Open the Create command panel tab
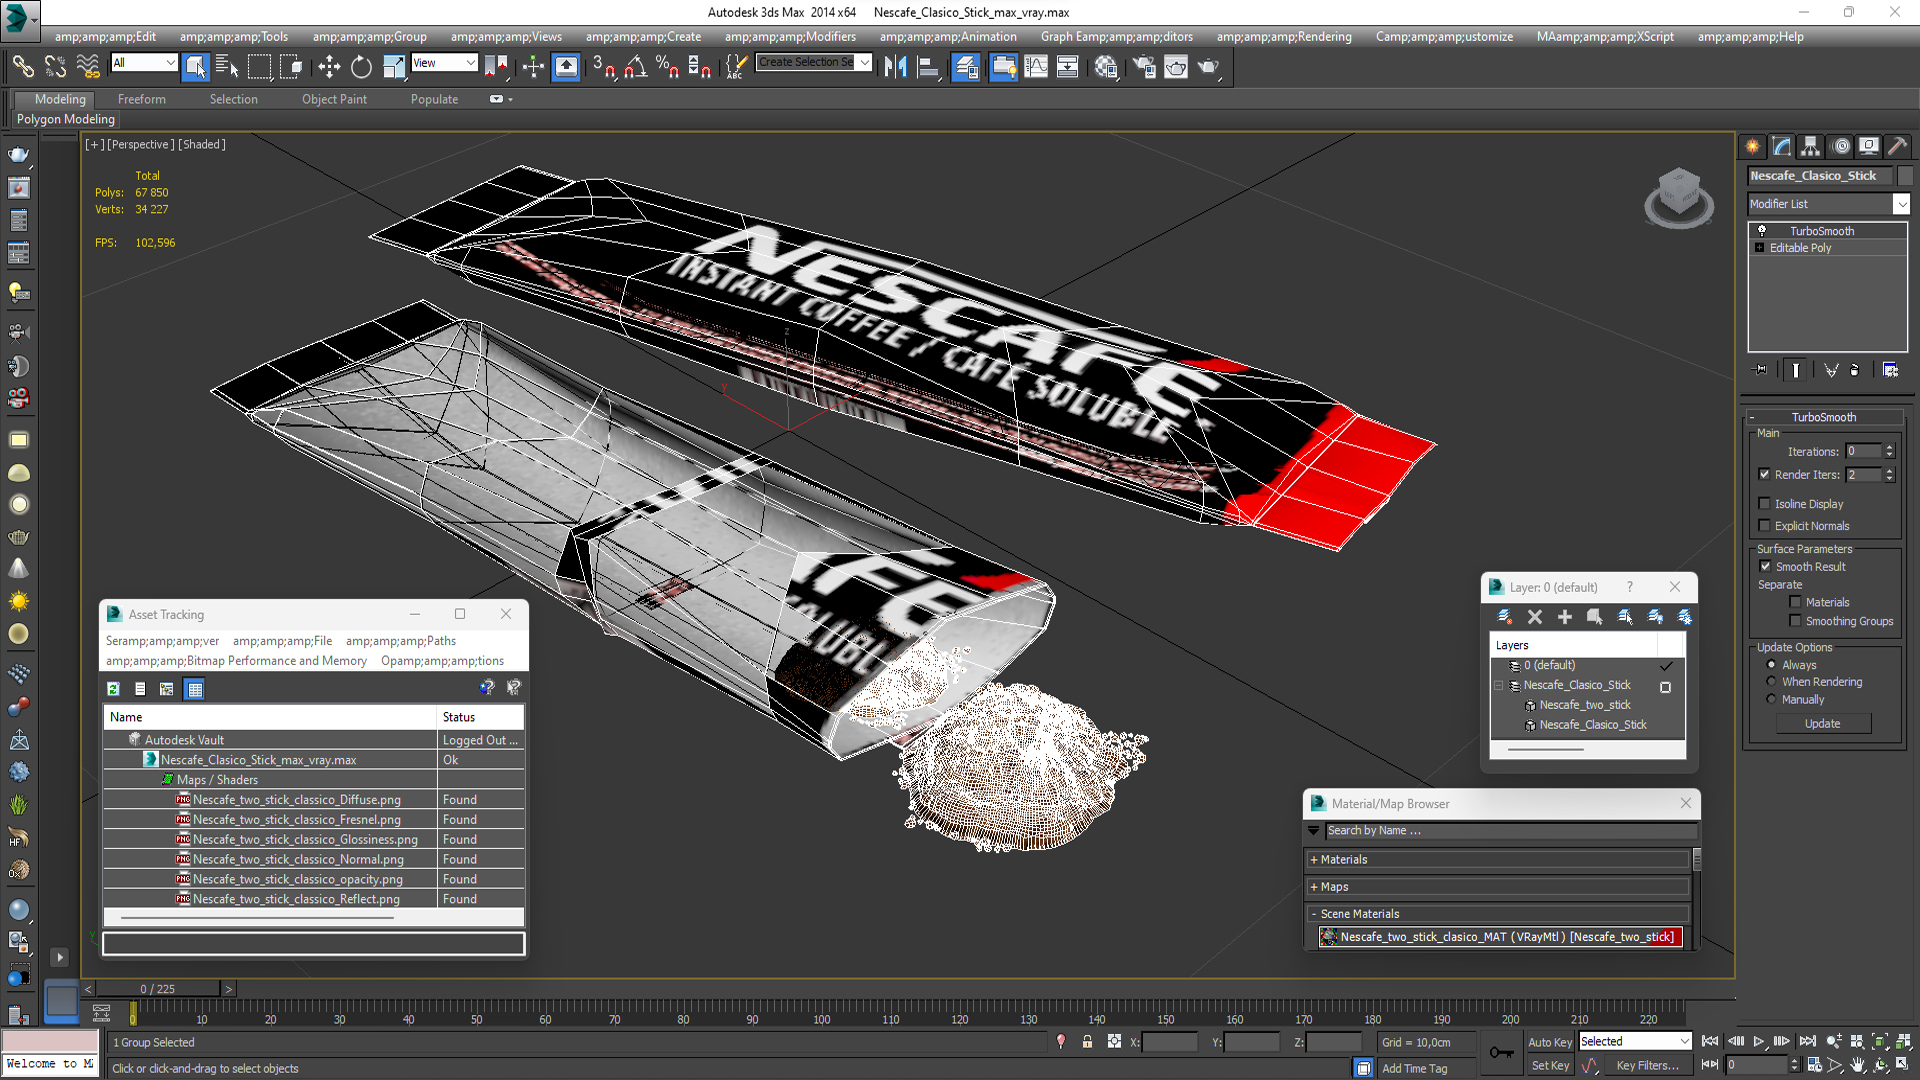Screen dimensions: 1920x1080 point(1753,146)
